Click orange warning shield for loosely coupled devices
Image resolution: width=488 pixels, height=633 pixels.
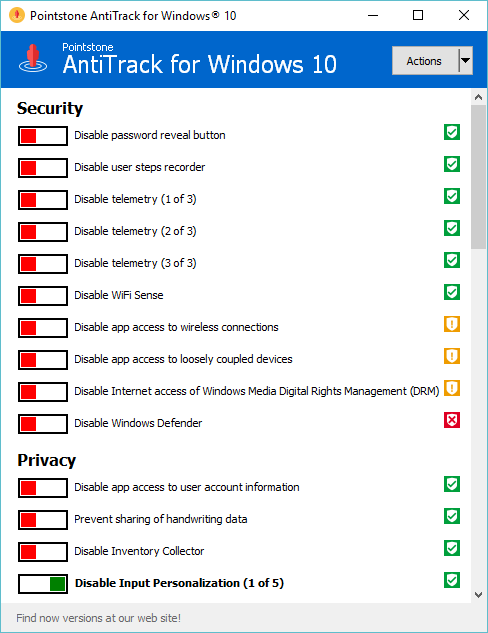click(452, 356)
